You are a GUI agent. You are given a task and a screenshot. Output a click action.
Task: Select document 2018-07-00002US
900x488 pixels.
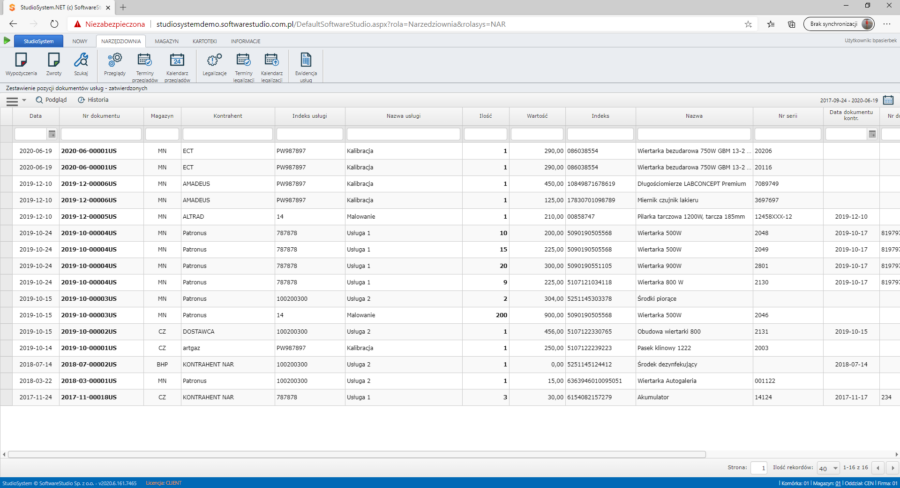88,364
